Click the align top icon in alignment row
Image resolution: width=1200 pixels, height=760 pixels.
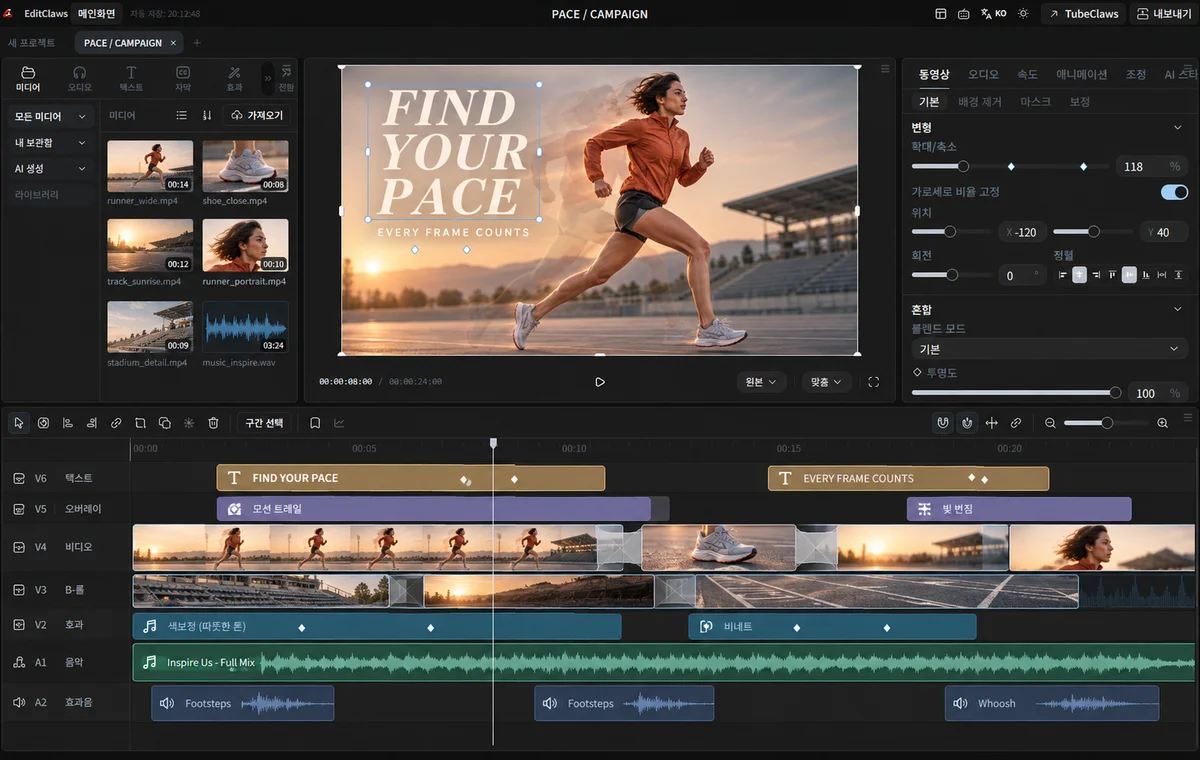pos(1113,274)
